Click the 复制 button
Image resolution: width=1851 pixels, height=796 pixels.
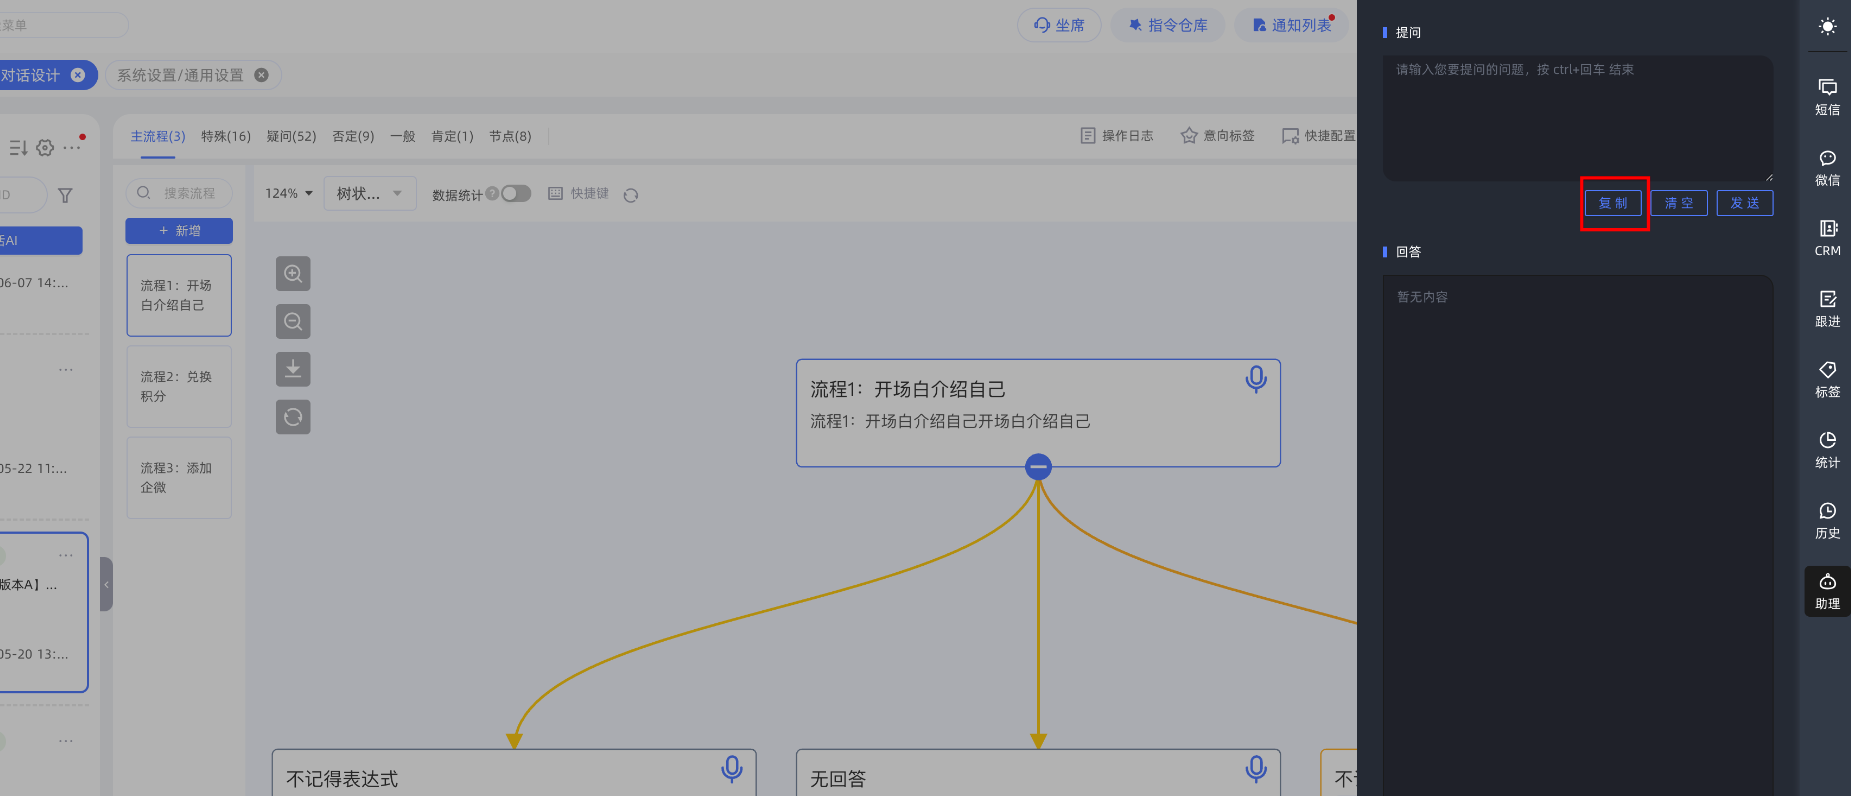[1613, 203]
